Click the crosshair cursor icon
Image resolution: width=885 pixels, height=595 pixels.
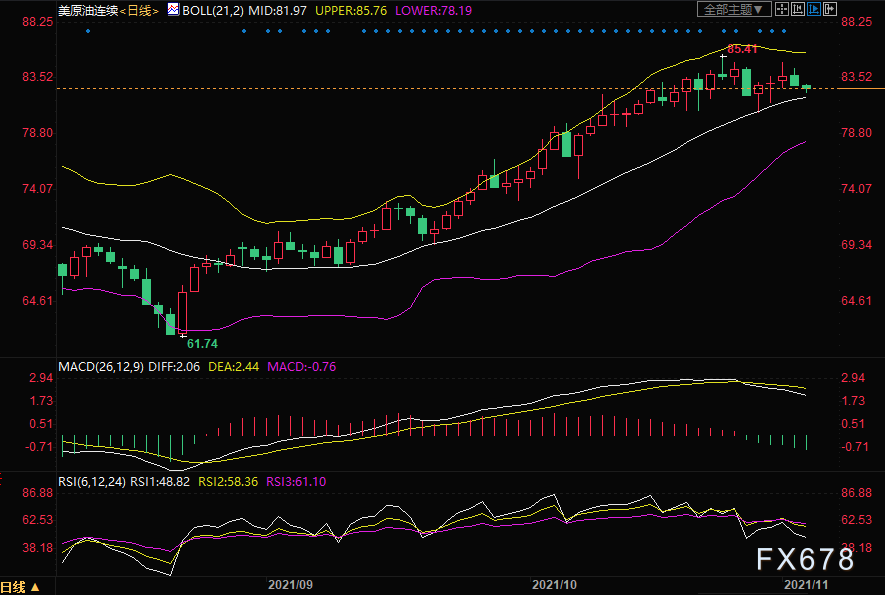point(782,9)
